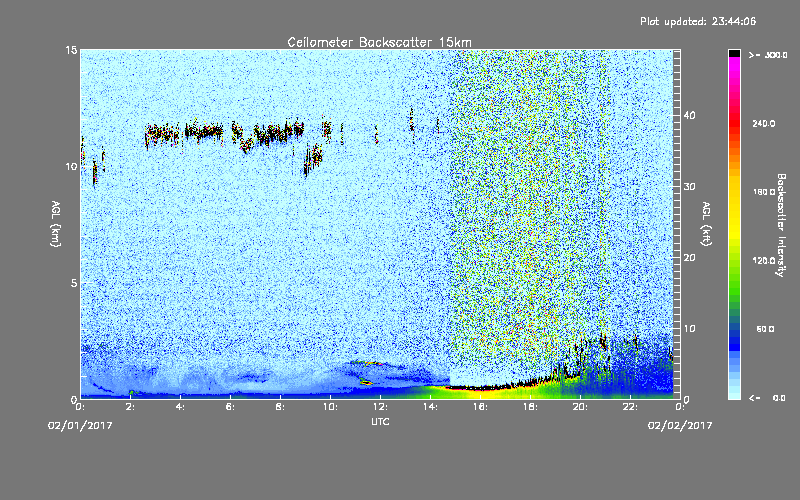Click the green band near 120.0
The height and width of the screenshot is (500, 800).
[734, 261]
